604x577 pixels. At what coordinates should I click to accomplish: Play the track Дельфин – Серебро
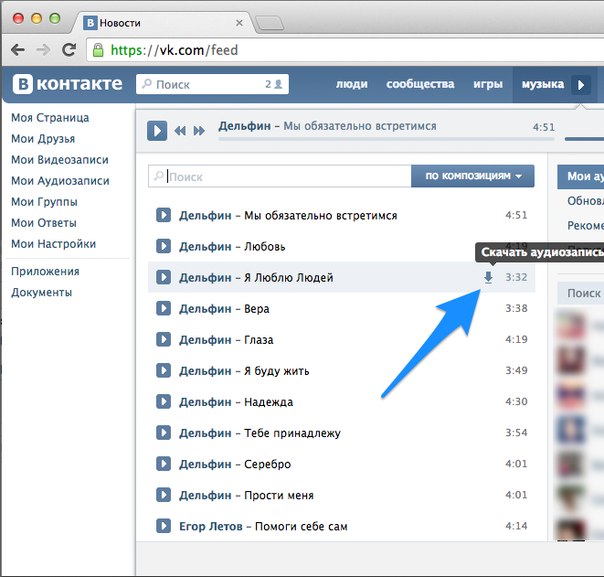[163, 463]
